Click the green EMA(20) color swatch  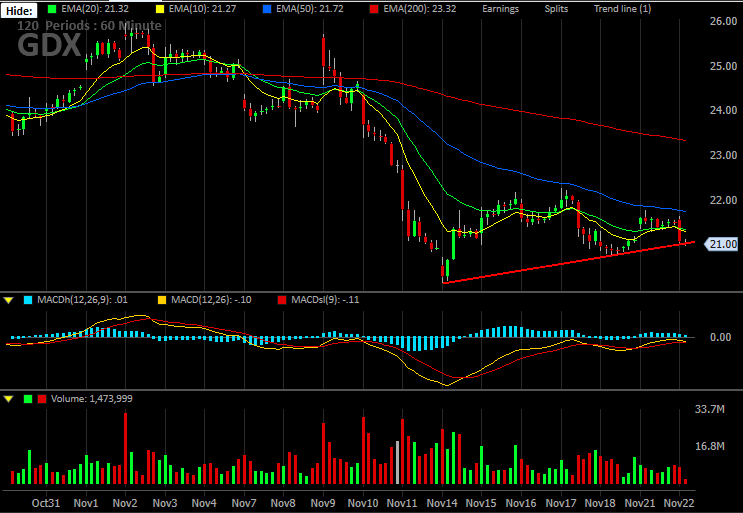pyautogui.click(x=53, y=9)
